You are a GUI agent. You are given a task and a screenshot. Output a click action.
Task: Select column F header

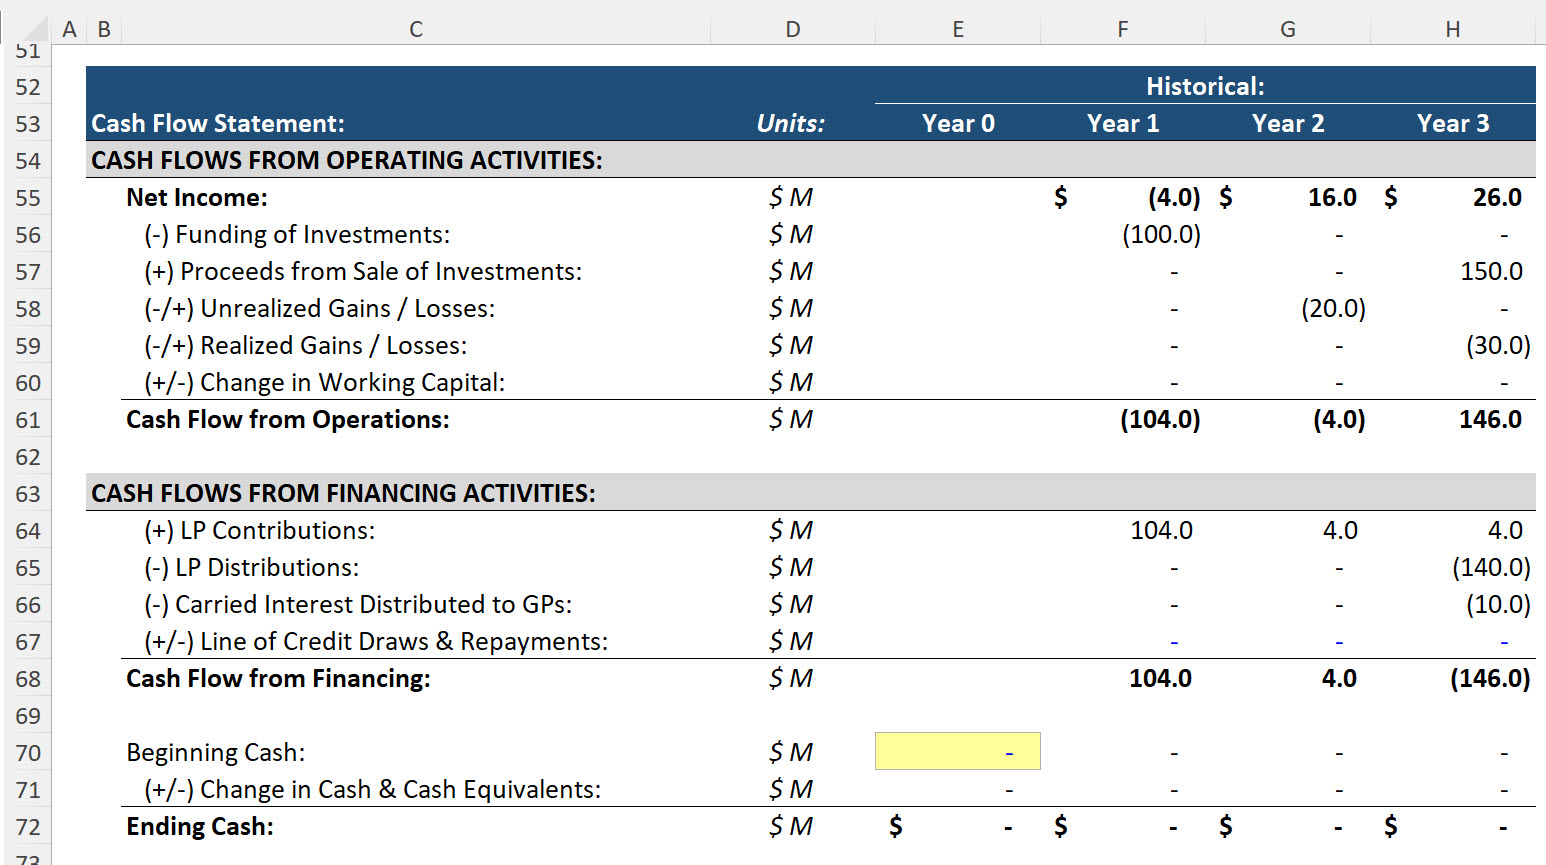click(1123, 29)
